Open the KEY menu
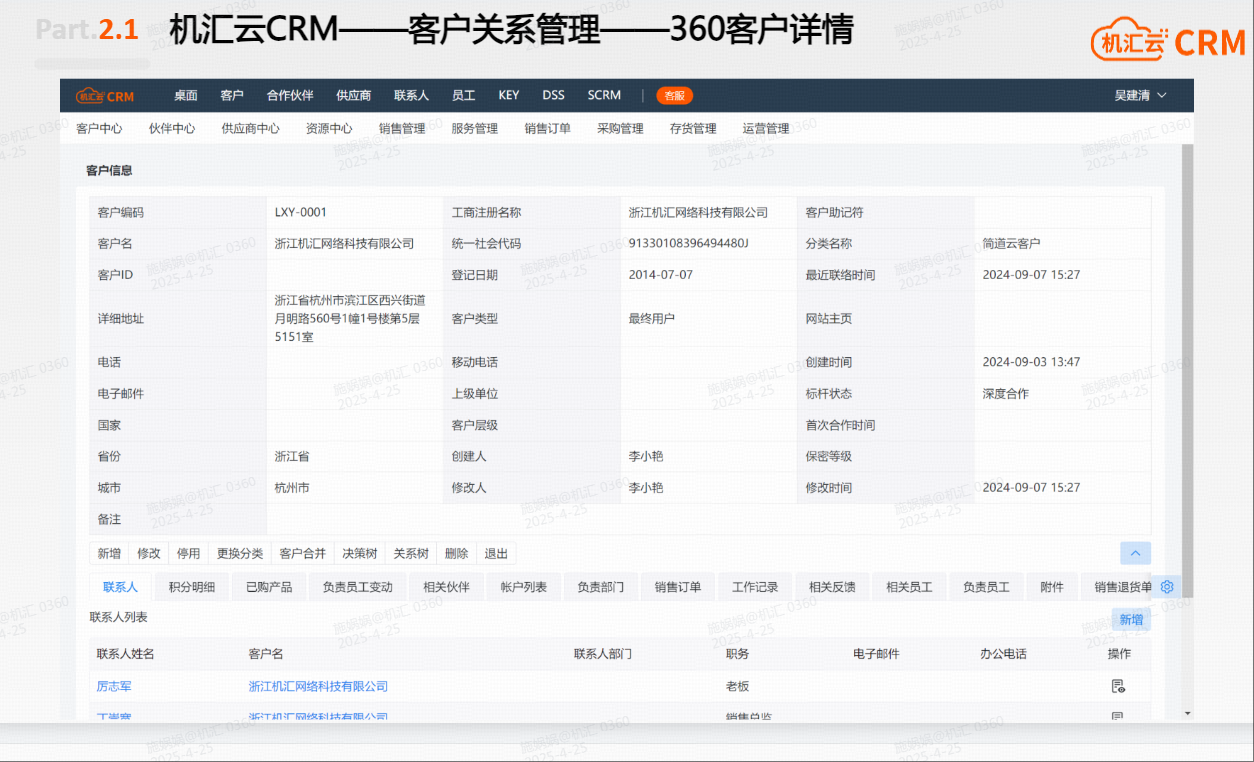The width and height of the screenshot is (1254, 762). (x=509, y=96)
